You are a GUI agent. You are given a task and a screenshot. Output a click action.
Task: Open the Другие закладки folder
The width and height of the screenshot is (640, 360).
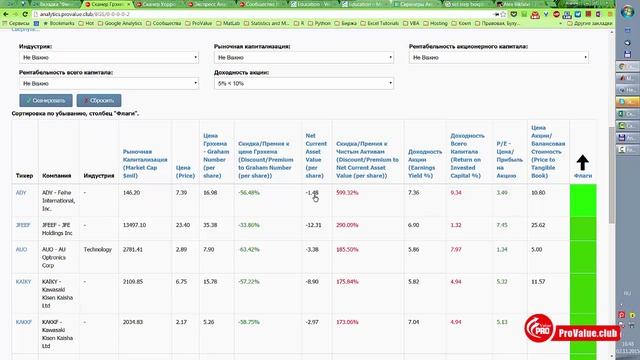(x=589, y=23)
